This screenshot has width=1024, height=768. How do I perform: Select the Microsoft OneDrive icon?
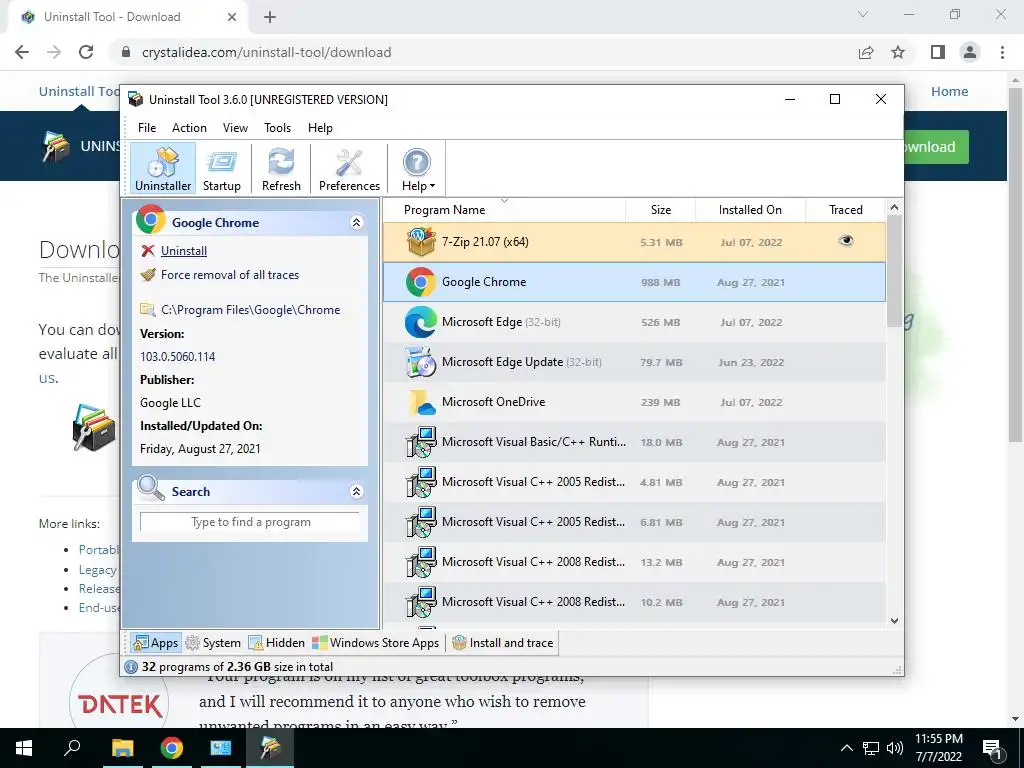tap(421, 402)
